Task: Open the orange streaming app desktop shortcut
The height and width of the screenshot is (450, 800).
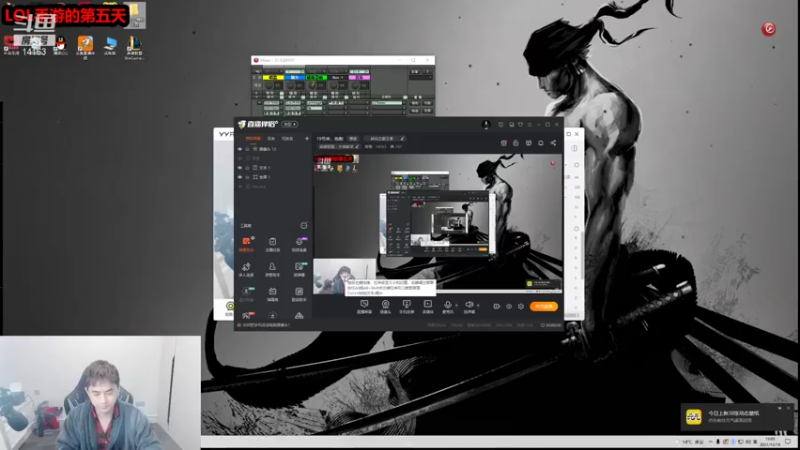Action: tap(85, 46)
